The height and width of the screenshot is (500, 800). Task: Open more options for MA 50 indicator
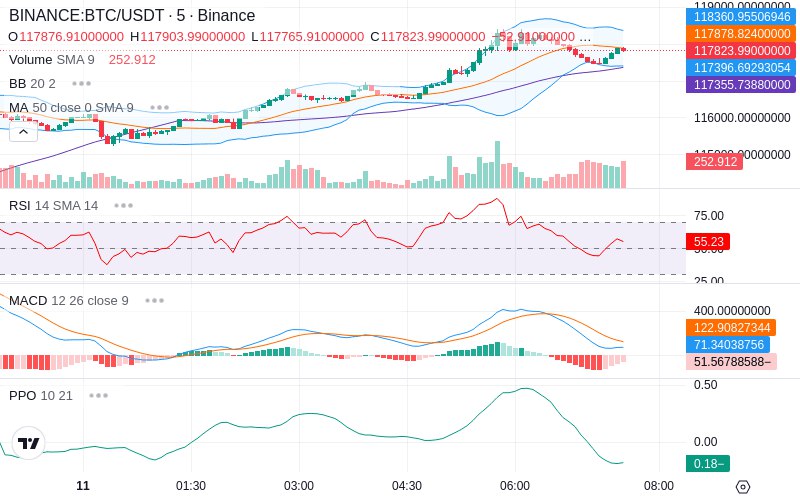160,108
